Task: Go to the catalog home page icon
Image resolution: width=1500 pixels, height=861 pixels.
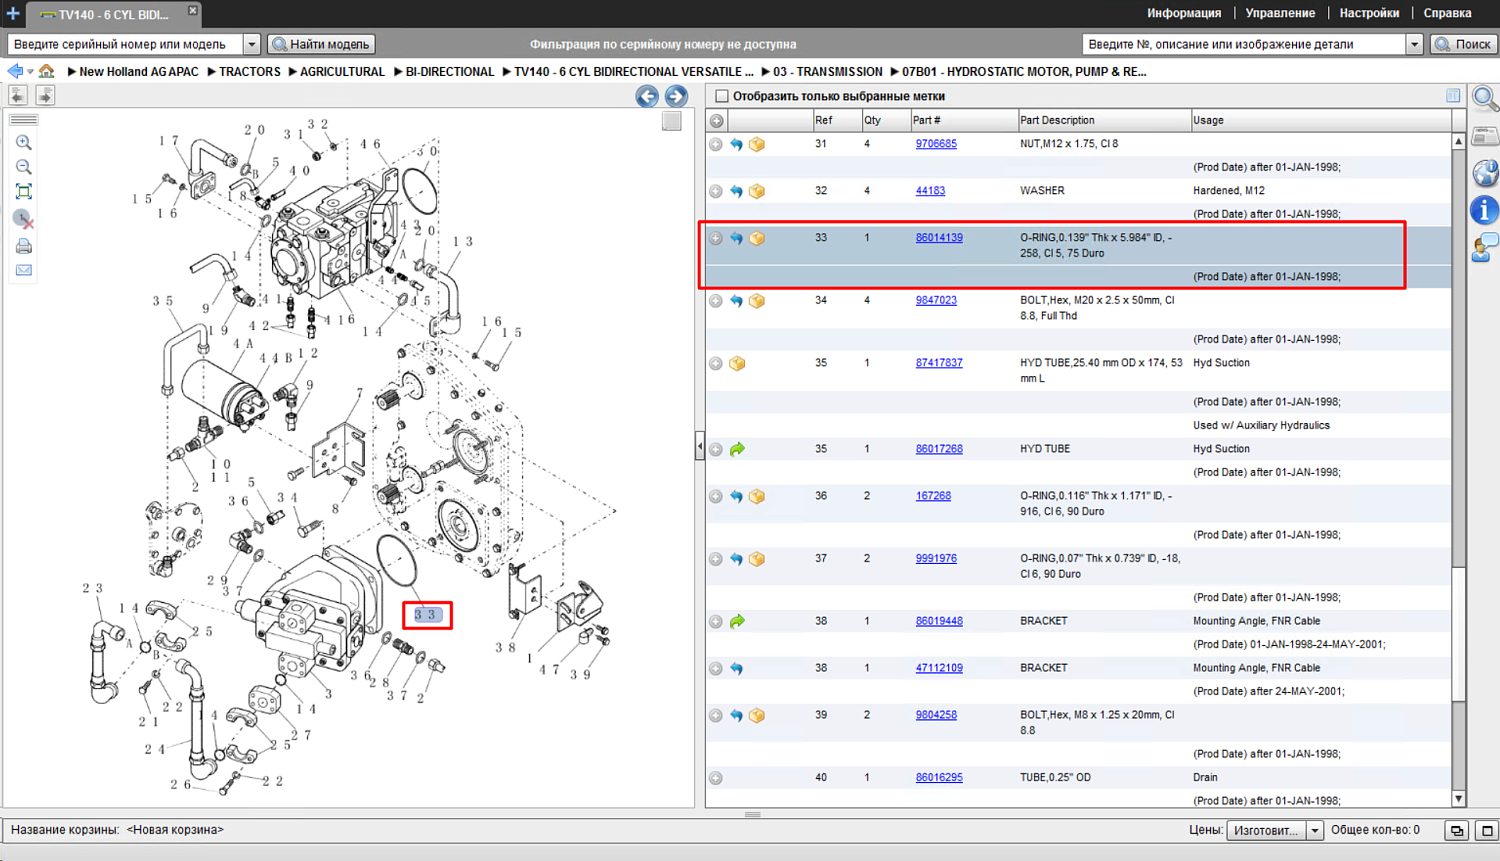Action: tap(47, 71)
